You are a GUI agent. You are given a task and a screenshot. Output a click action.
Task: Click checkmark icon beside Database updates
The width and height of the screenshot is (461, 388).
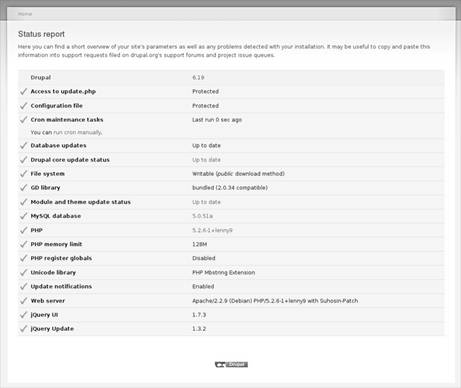coord(23,145)
